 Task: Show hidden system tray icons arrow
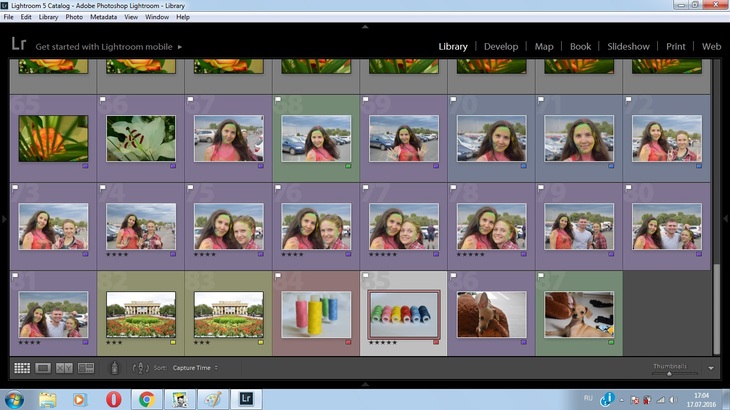pos(622,400)
